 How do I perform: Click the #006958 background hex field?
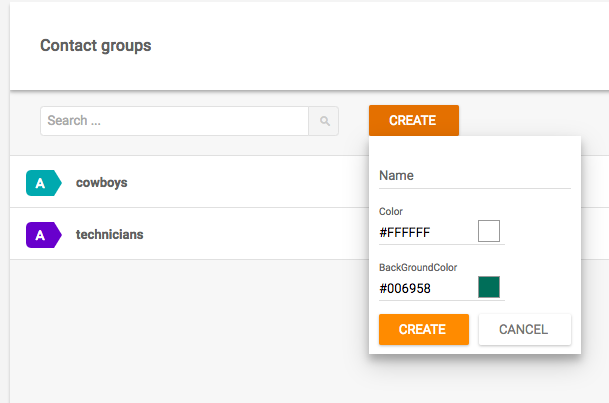(x=425, y=289)
